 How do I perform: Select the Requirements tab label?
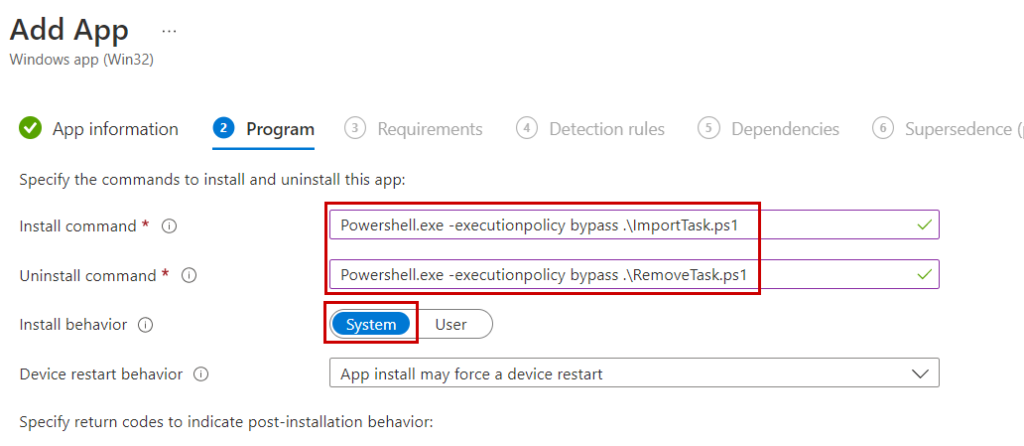(x=430, y=129)
